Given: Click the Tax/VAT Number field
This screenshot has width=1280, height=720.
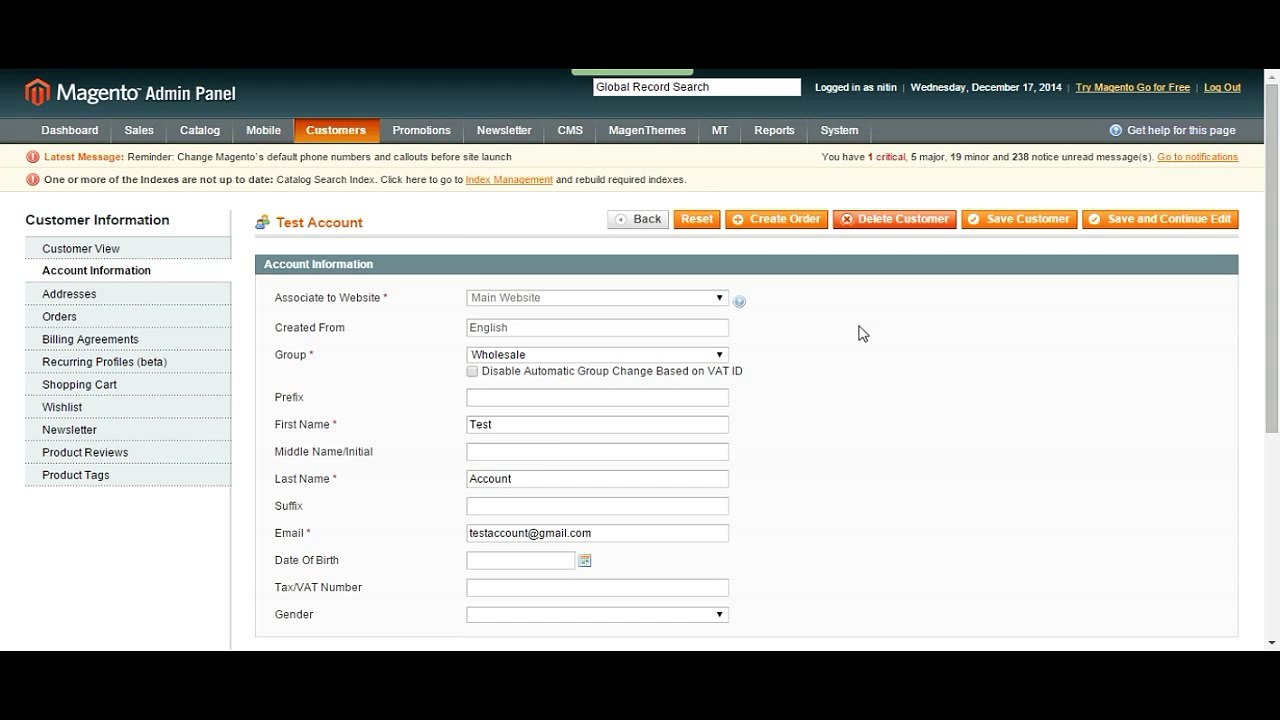Looking at the screenshot, I should click(x=597, y=588).
